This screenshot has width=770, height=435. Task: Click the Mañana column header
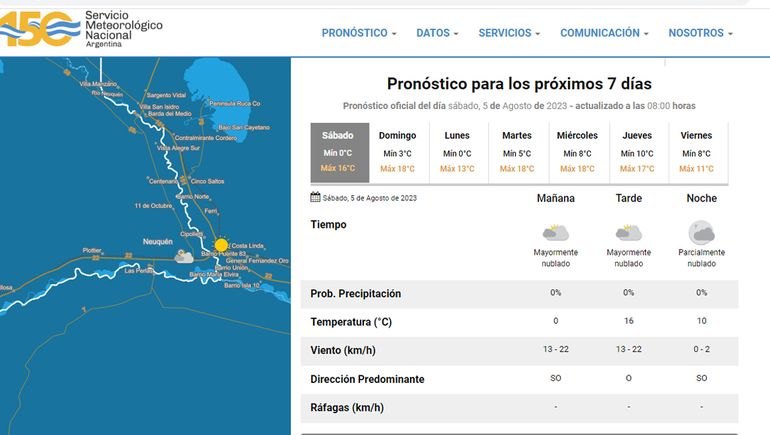click(555, 198)
